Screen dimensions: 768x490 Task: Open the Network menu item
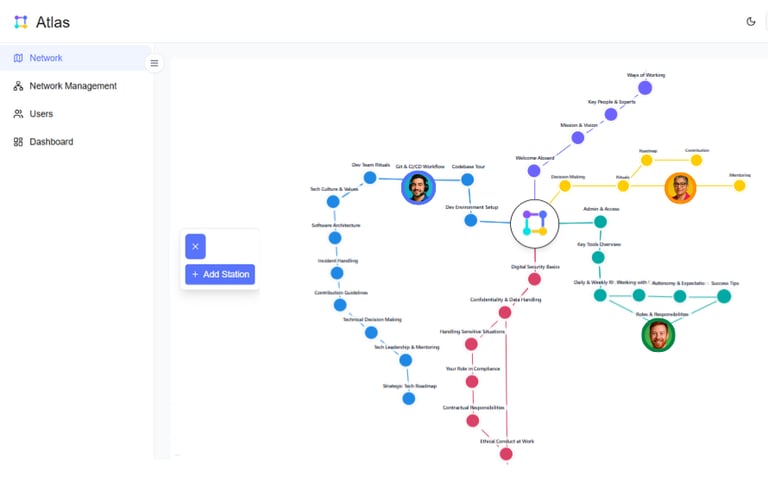75,58
